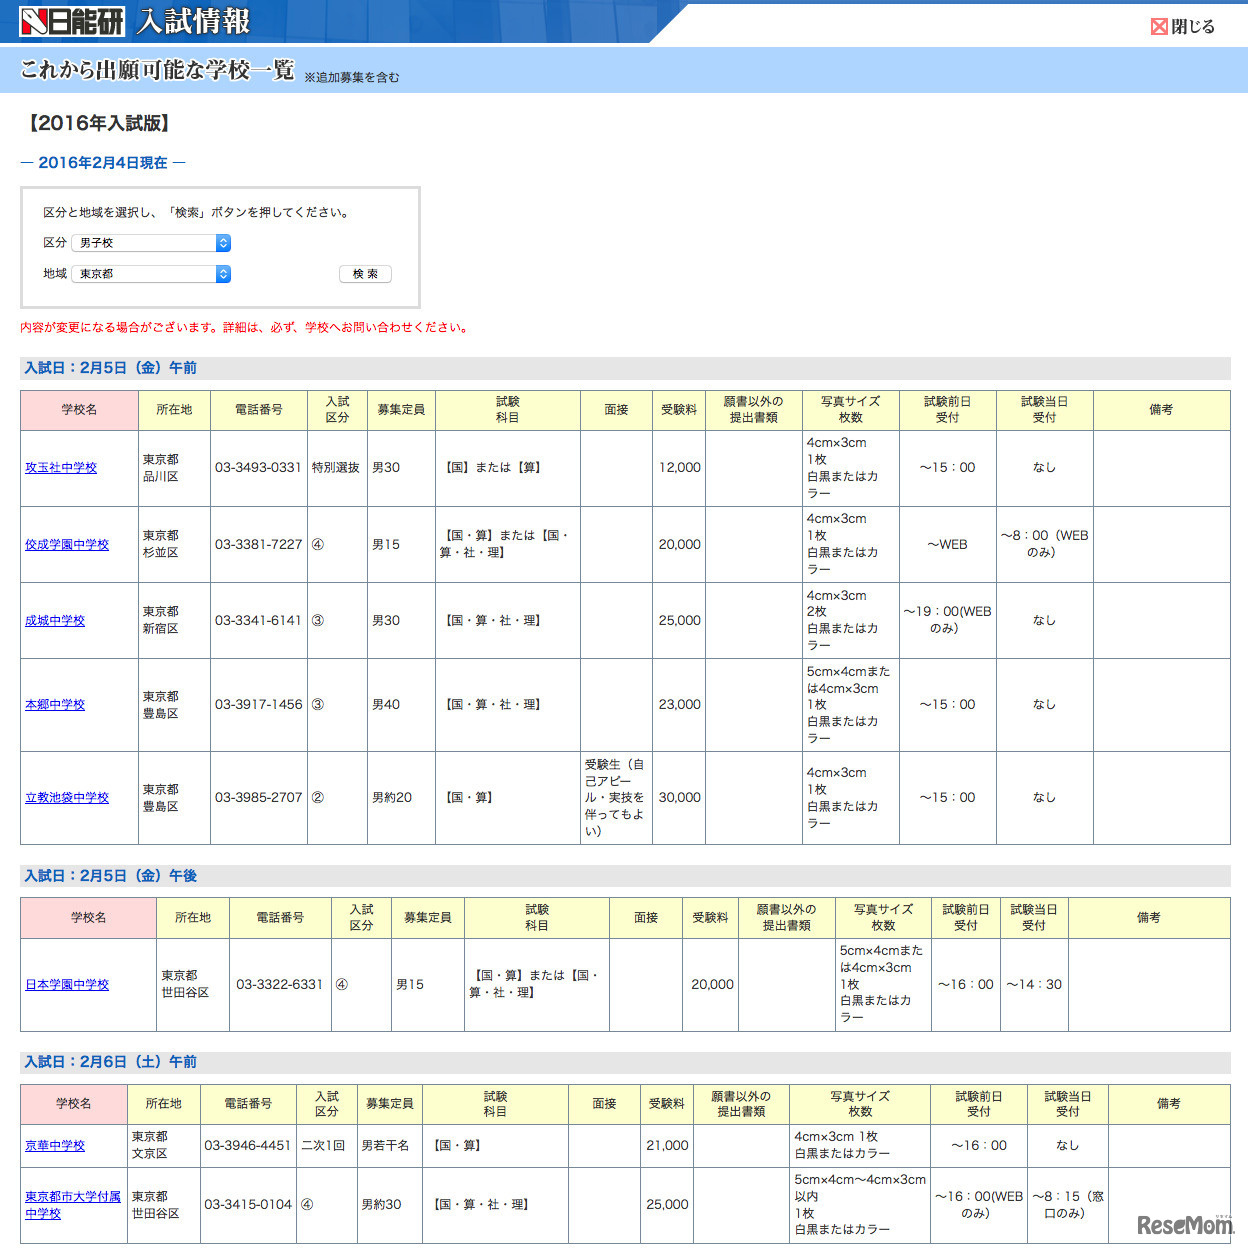
Task: Open the 立教池袋中学校 link
Action: pos(67,798)
